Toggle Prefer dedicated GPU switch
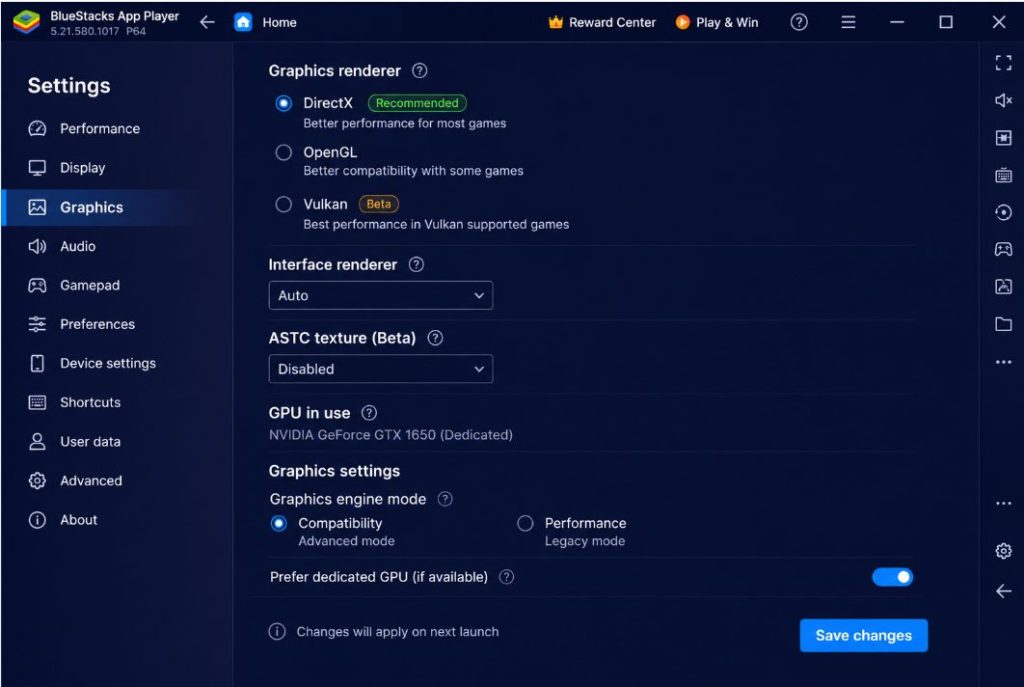 click(x=892, y=577)
